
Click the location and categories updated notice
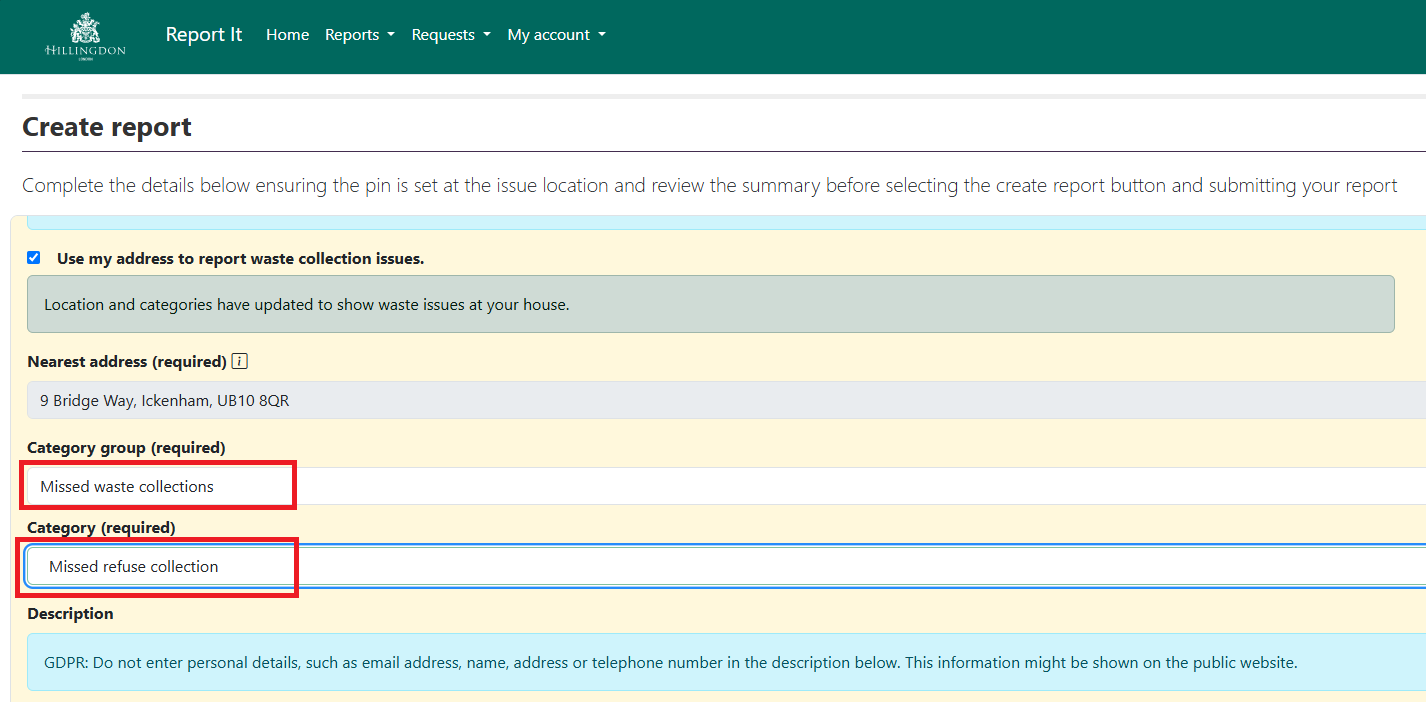(710, 304)
